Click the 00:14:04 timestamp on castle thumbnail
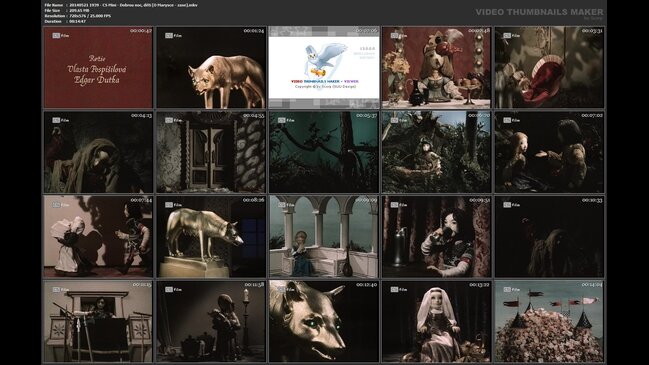649x365 pixels. (x=592, y=285)
